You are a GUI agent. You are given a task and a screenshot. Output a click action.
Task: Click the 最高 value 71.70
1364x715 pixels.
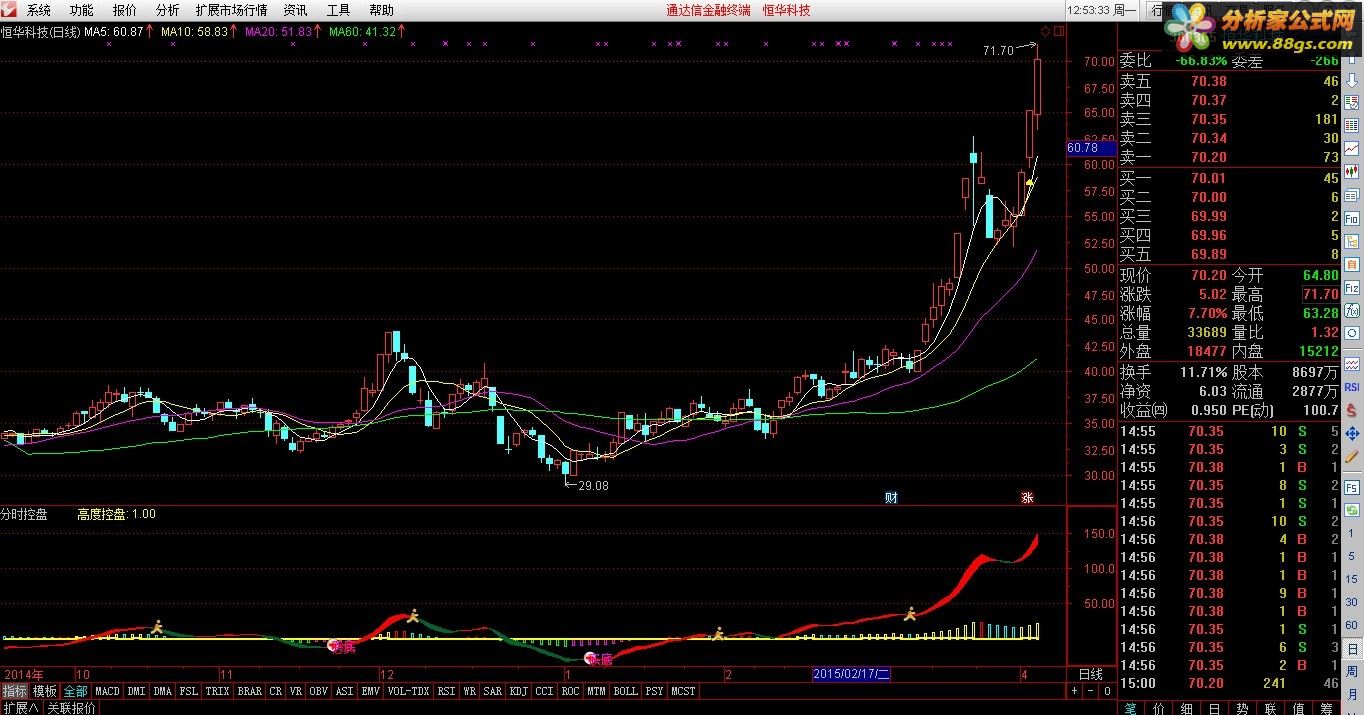[x=1320, y=294]
